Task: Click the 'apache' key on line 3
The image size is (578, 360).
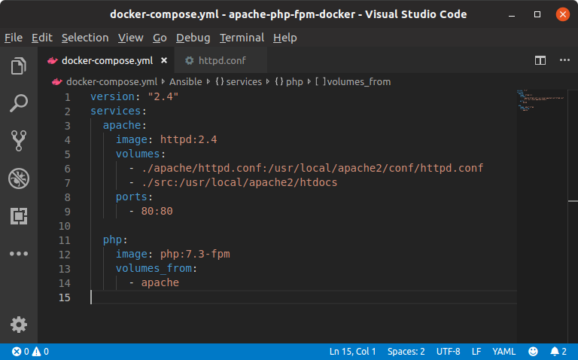Action: [122, 125]
